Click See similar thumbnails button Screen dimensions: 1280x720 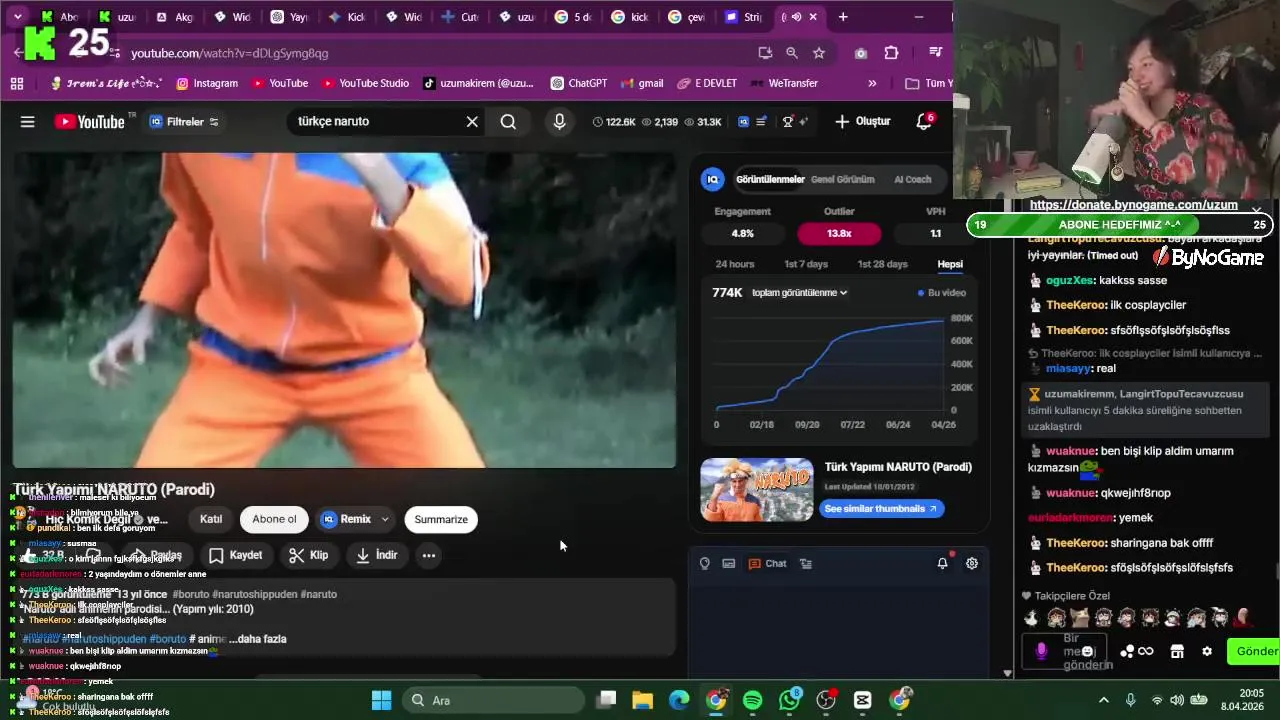880,508
